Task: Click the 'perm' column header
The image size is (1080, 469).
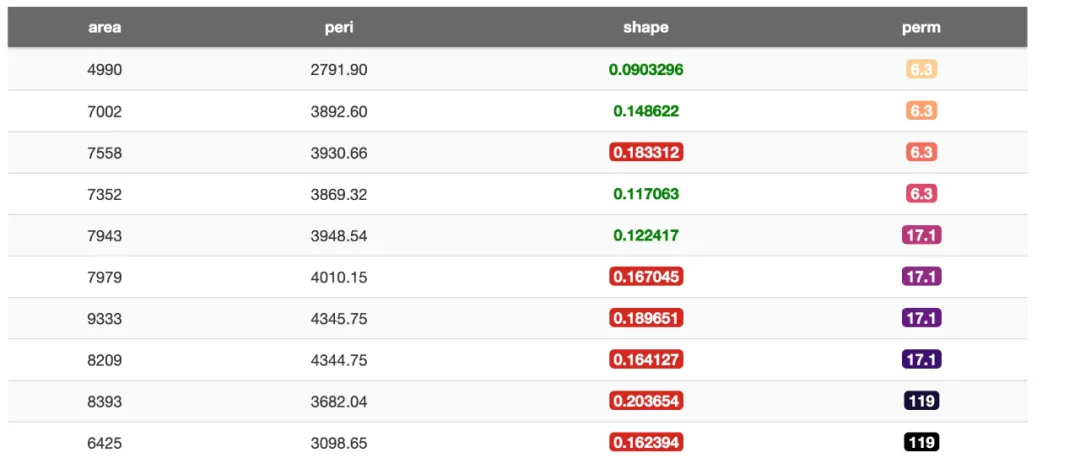Action: point(921,28)
